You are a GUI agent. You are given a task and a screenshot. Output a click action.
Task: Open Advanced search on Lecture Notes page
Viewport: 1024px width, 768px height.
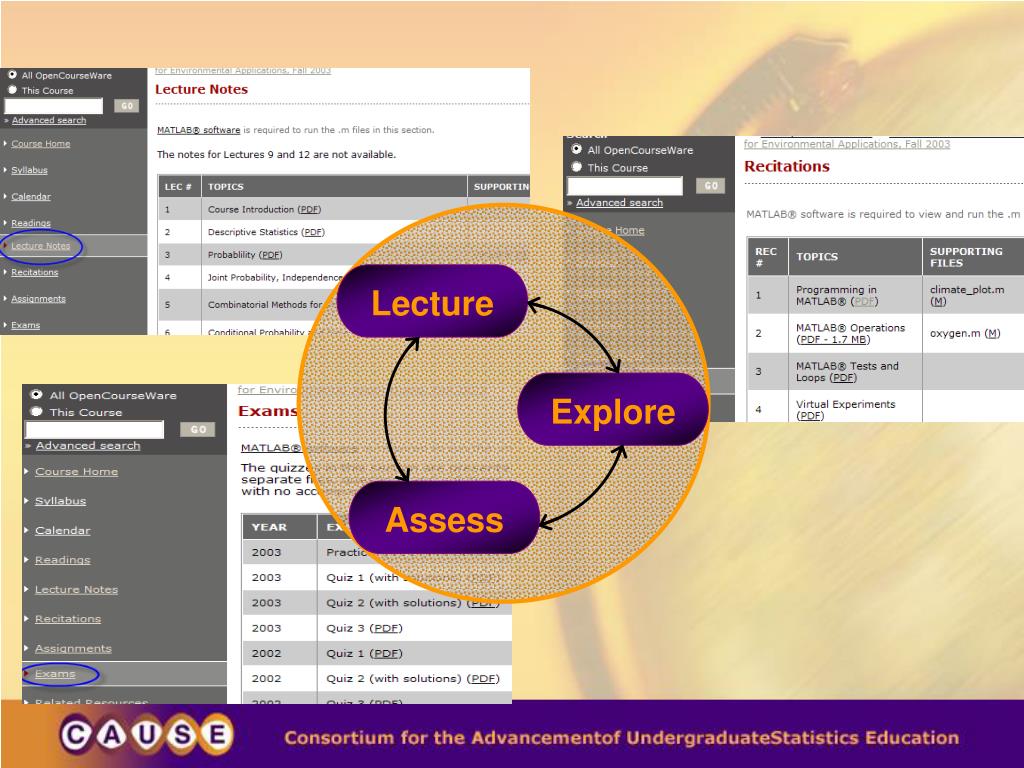[x=49, y=120]
